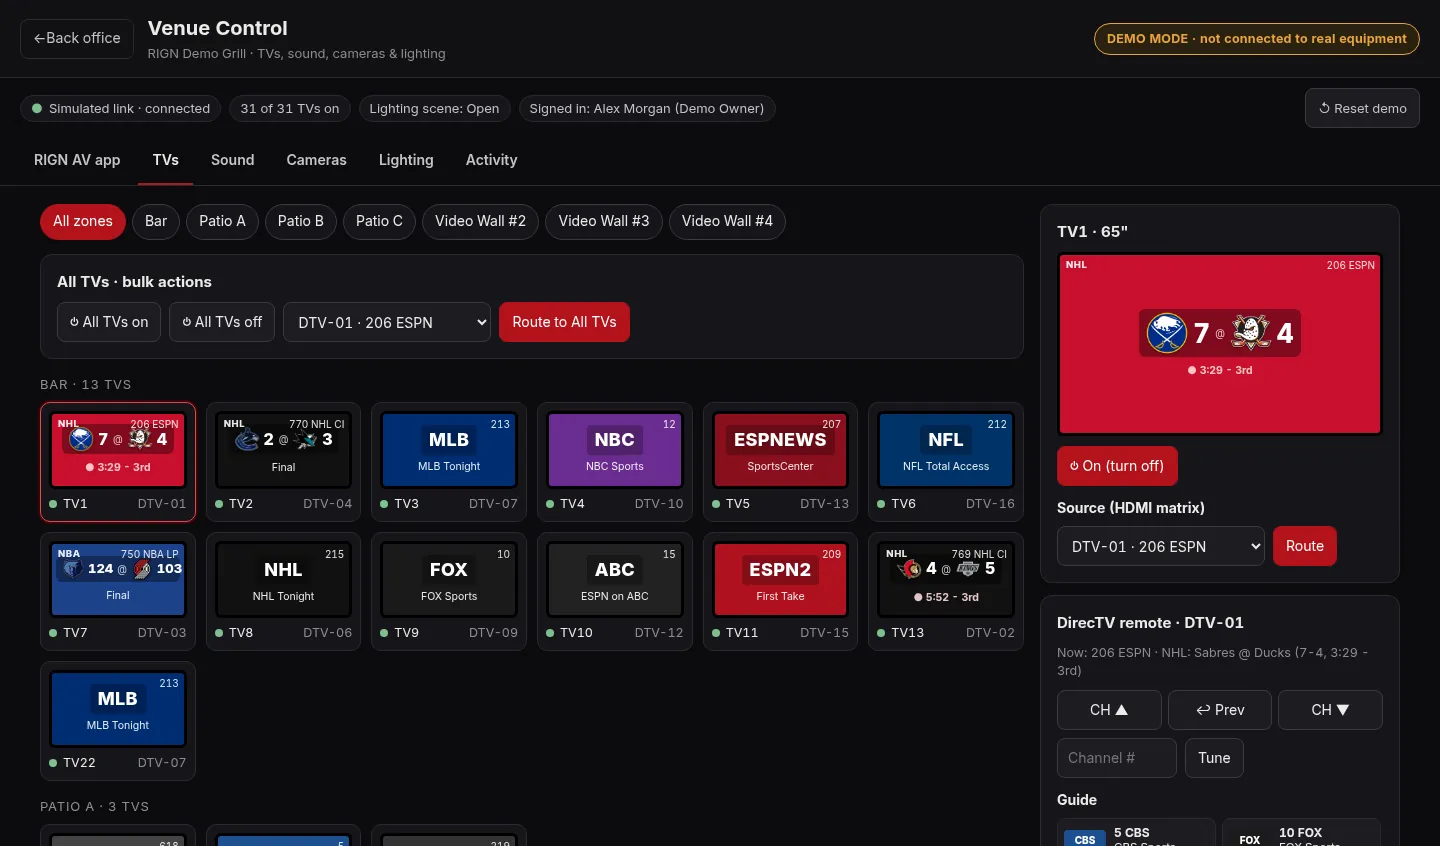Viewport: 1440px width, 846px height.
Task: Select the TV11 ESPN2 First Take tile
Action: click(781, 592)
